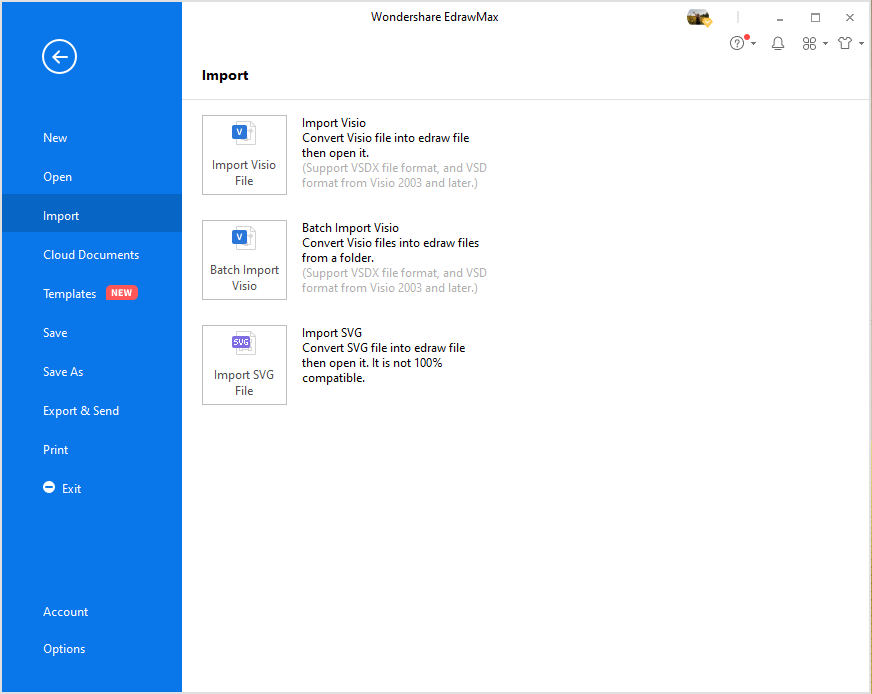
Task: Open the Import SVG File tile
Action: [x=244, y=365]
